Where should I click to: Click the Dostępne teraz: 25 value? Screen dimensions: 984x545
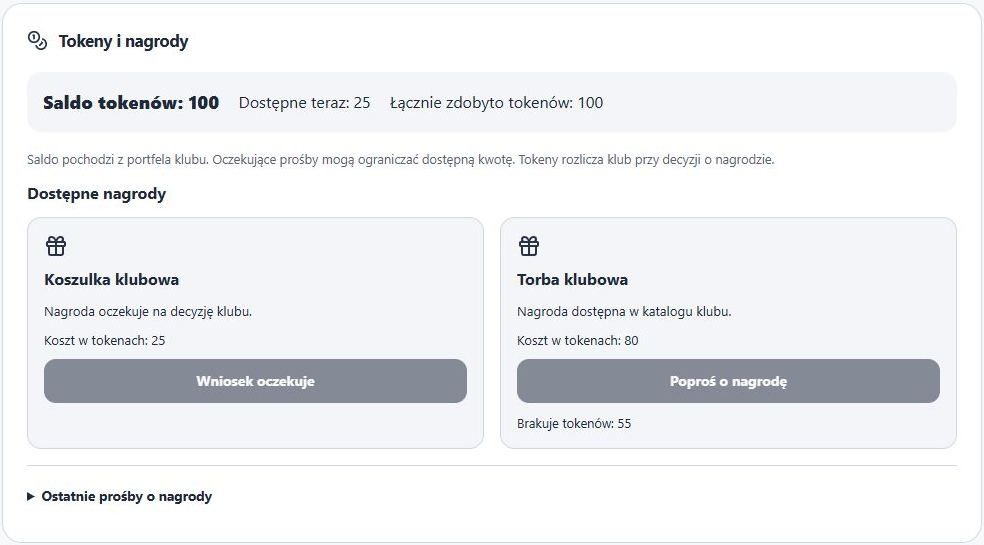click(x=304, y=102)
